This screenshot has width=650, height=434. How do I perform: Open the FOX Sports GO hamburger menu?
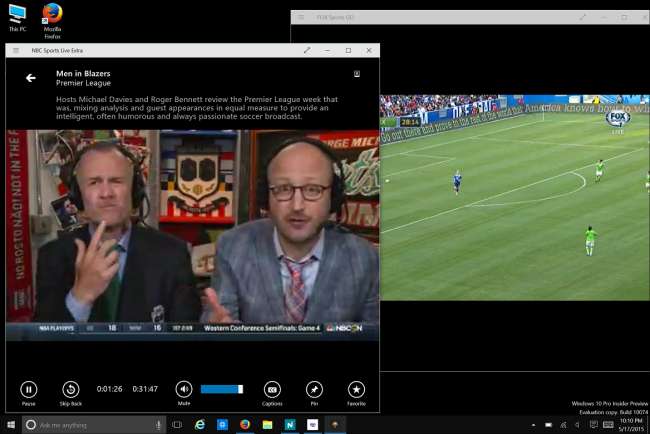[x=301, y=17]
